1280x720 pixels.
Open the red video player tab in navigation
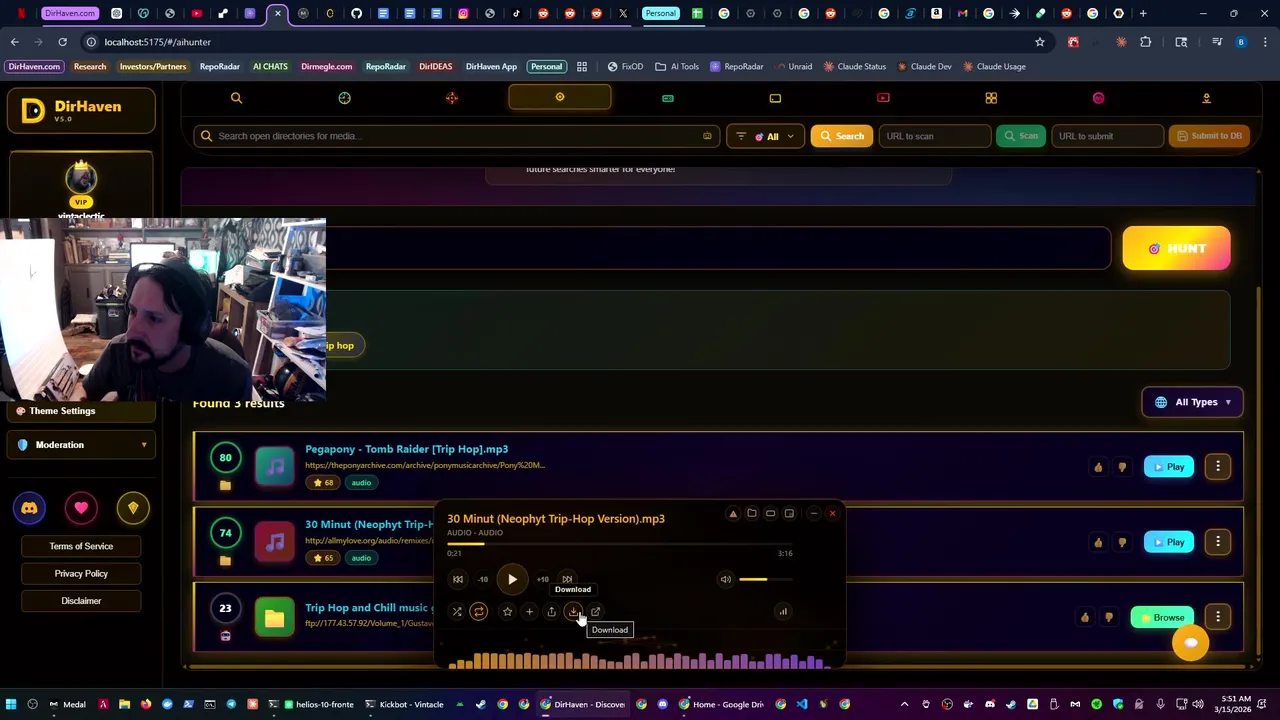click(x=883, y=98)
